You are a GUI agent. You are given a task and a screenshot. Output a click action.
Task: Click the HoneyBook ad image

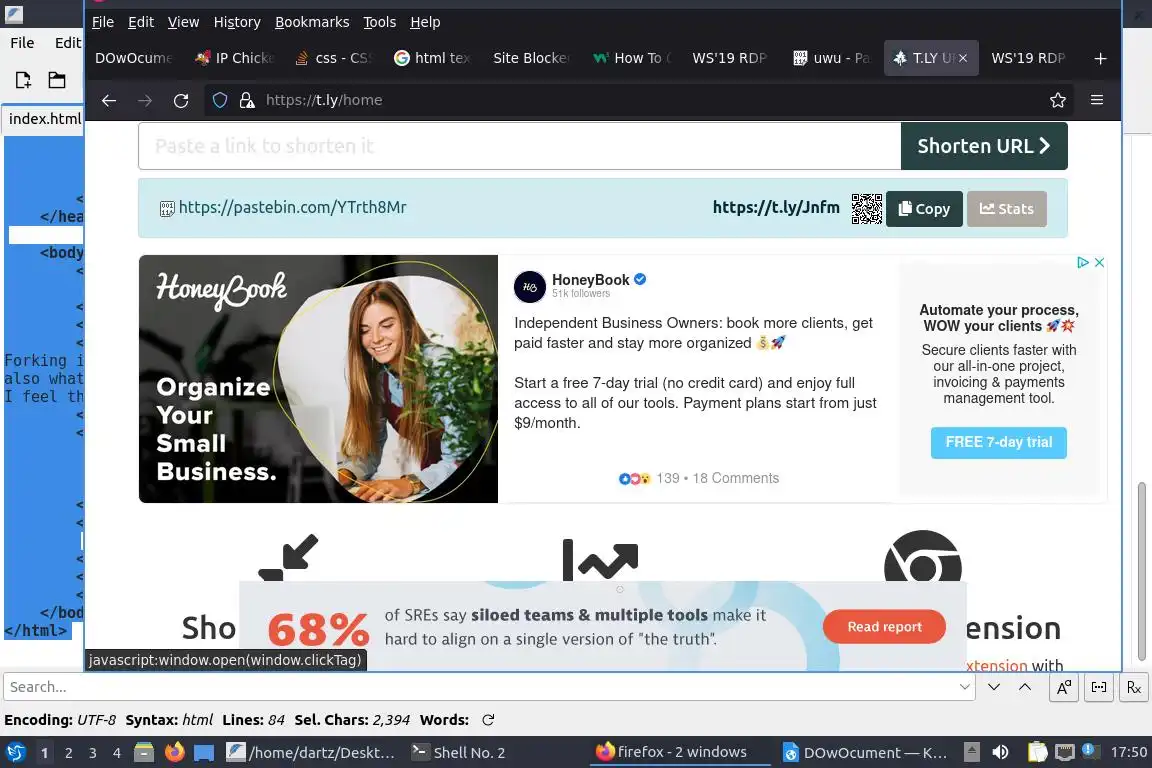(318, 378)
